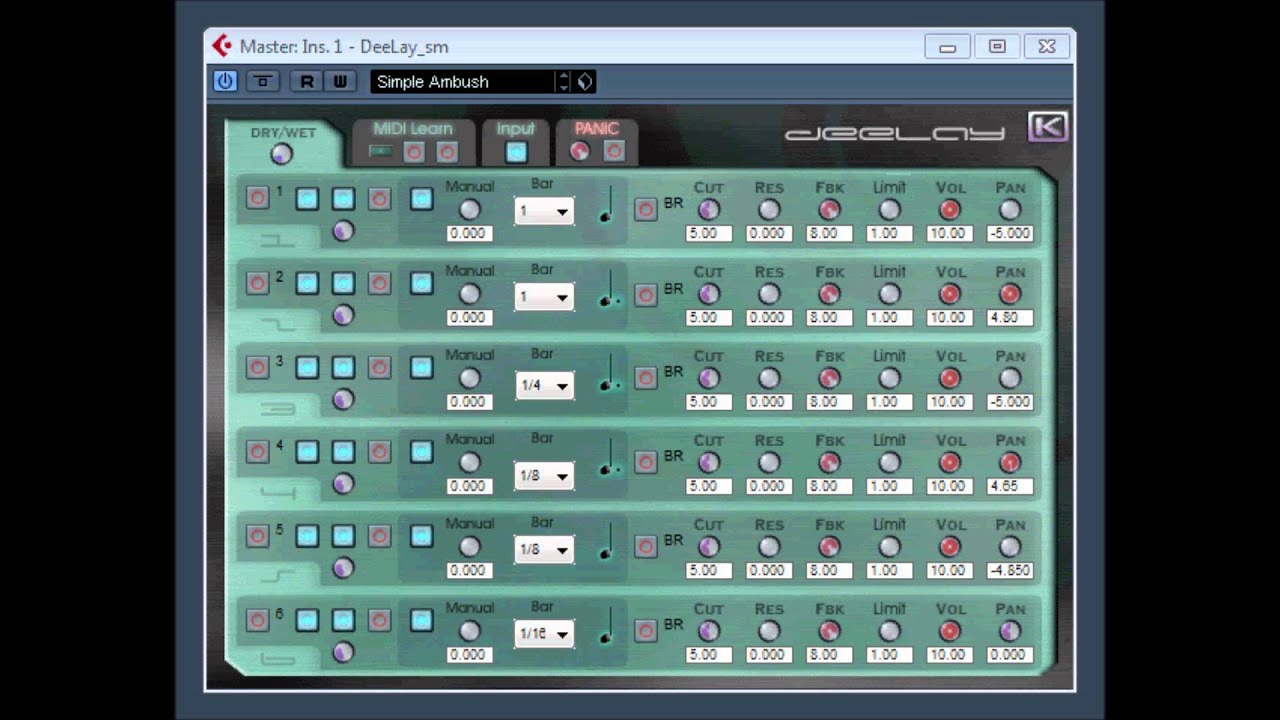Open the Simple Ambush preset name field
Viewport: 1280px width, 720px height.
[462, 82]
